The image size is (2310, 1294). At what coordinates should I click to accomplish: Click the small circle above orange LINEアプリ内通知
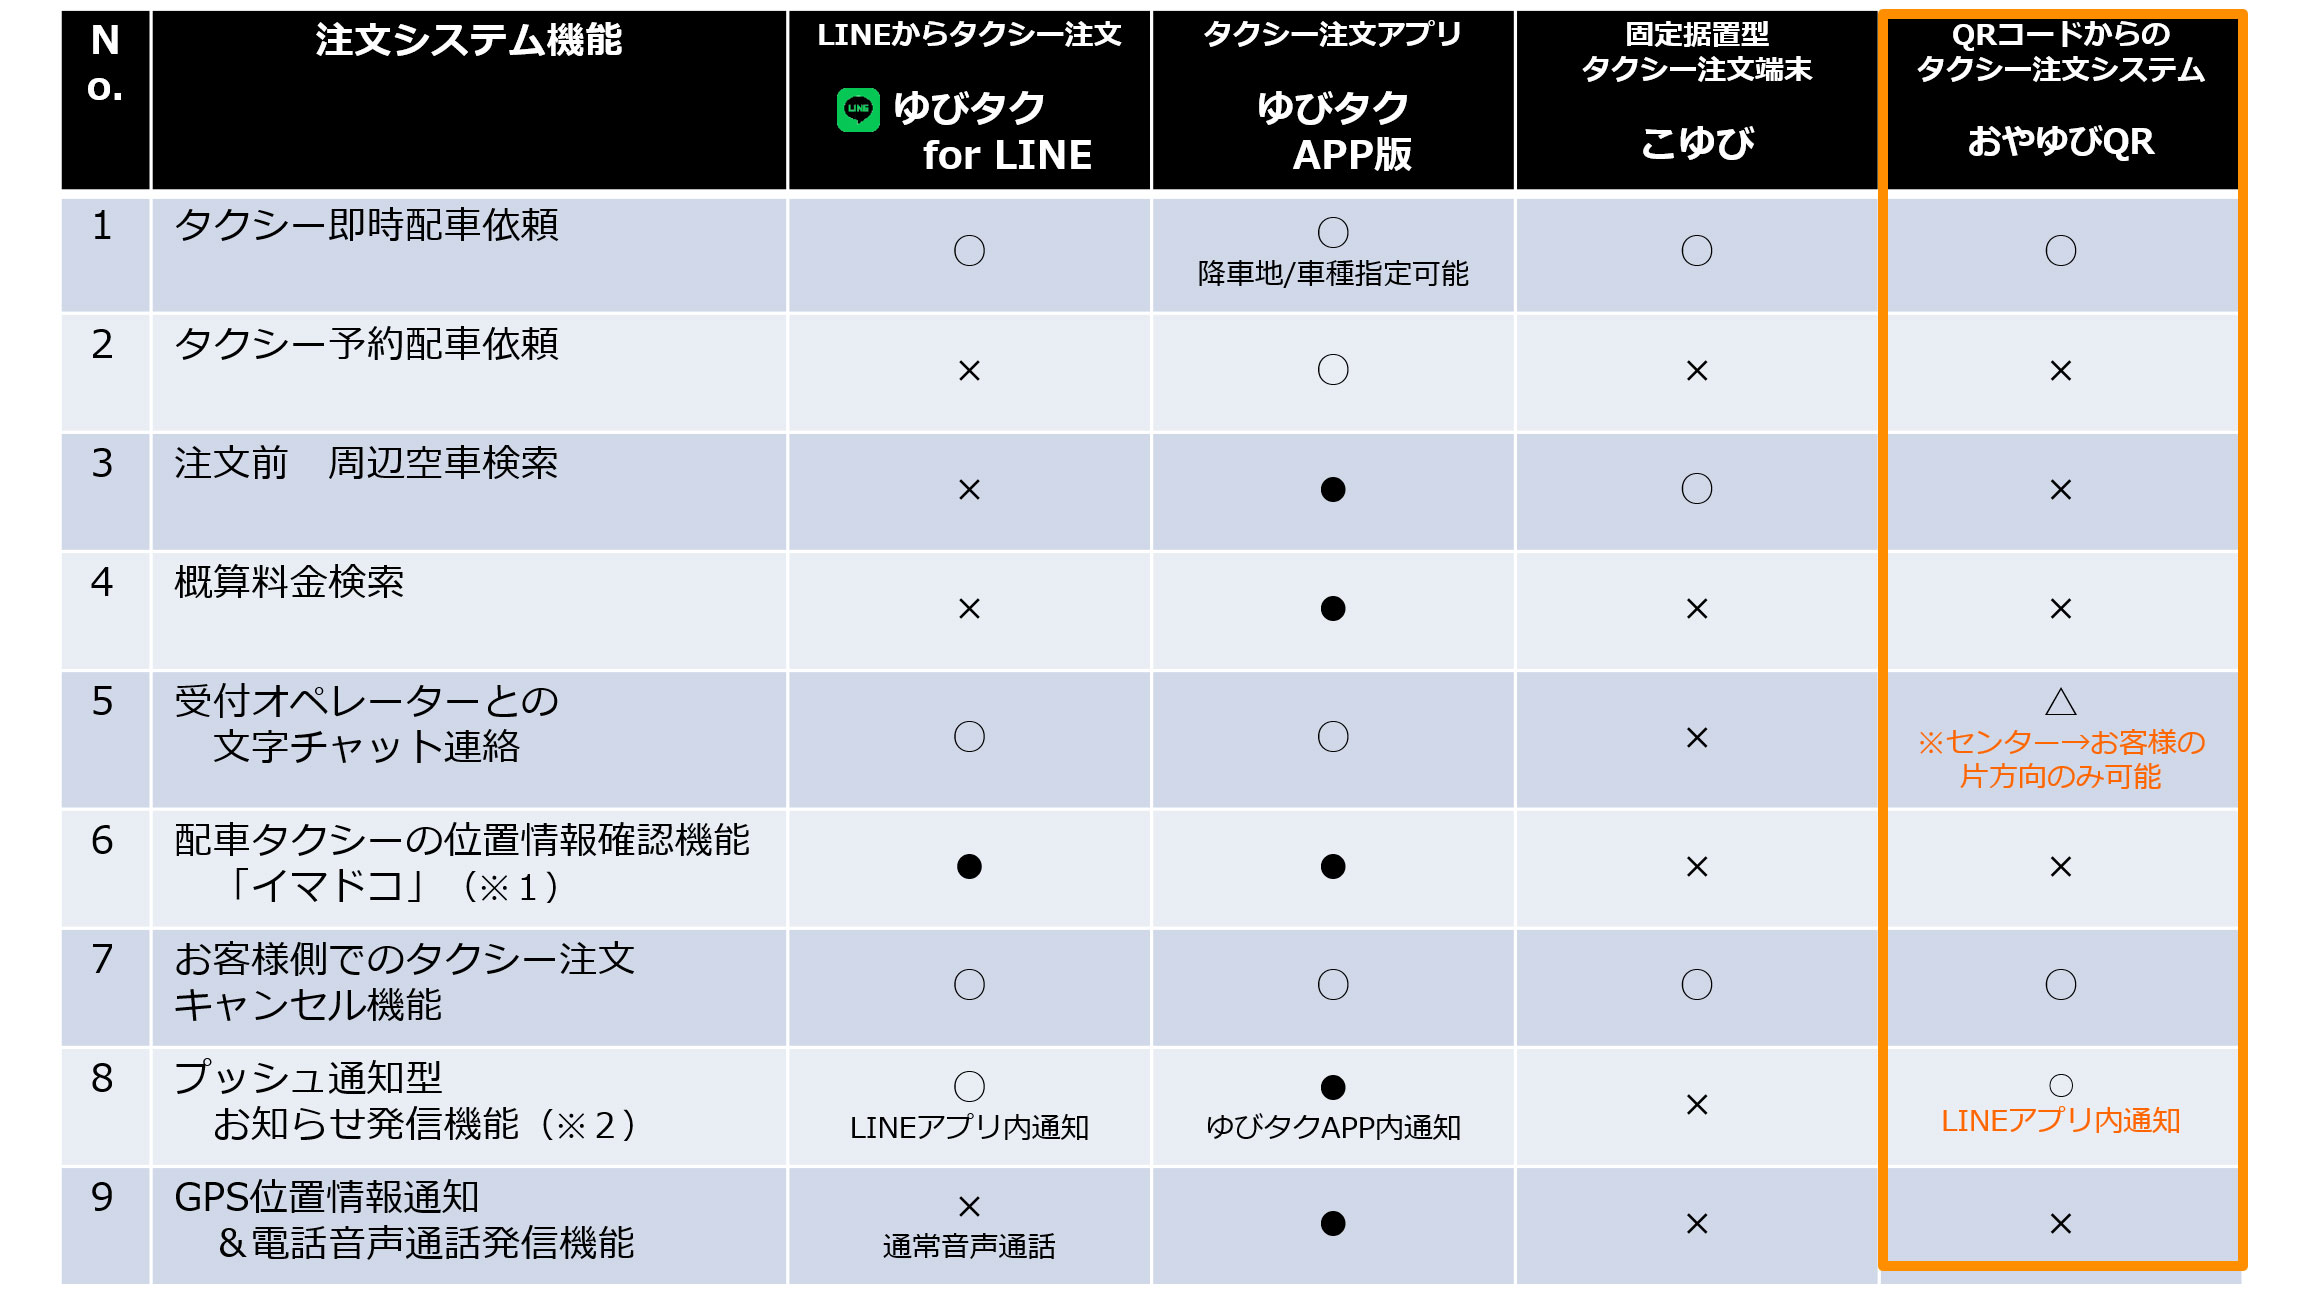2060,1085
